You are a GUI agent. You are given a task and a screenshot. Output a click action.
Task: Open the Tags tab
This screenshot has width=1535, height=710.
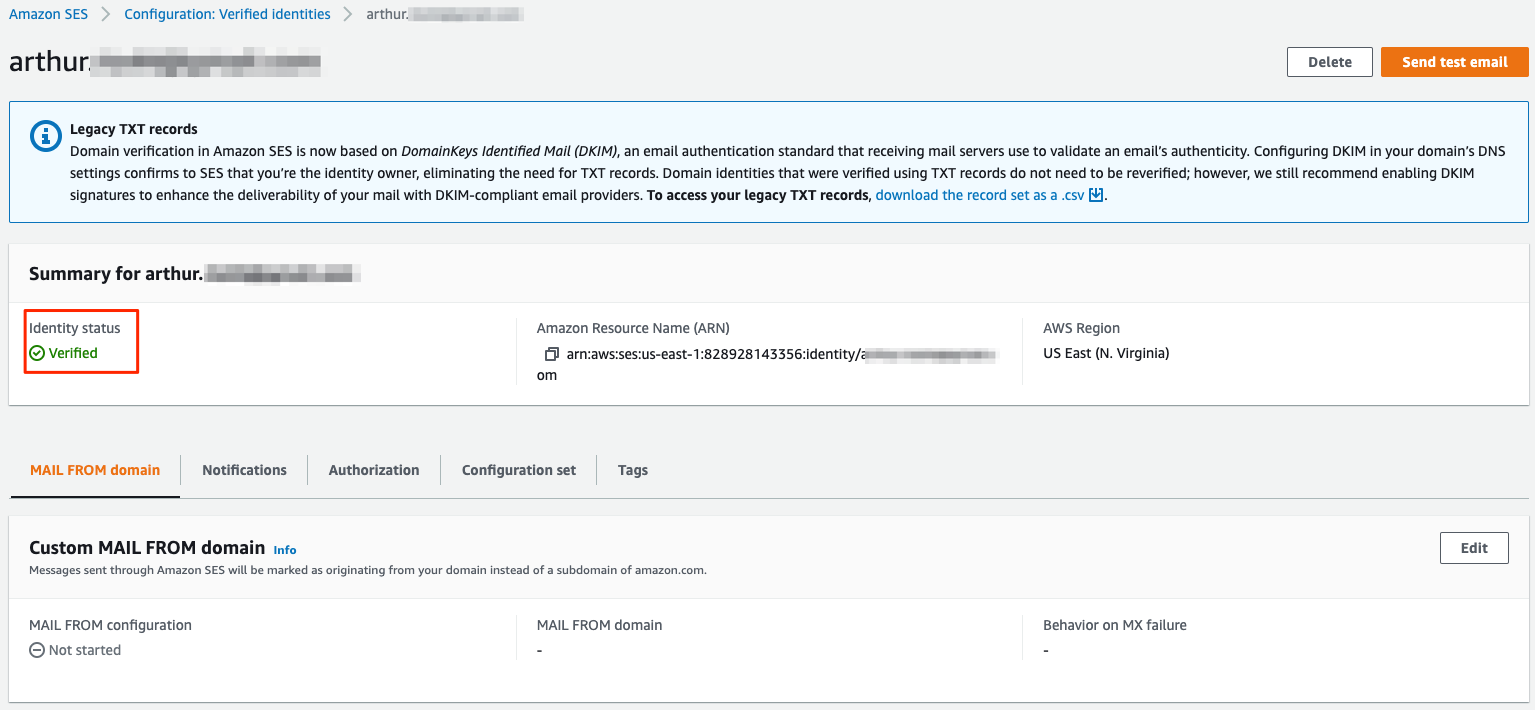click(x=633, y=470)
